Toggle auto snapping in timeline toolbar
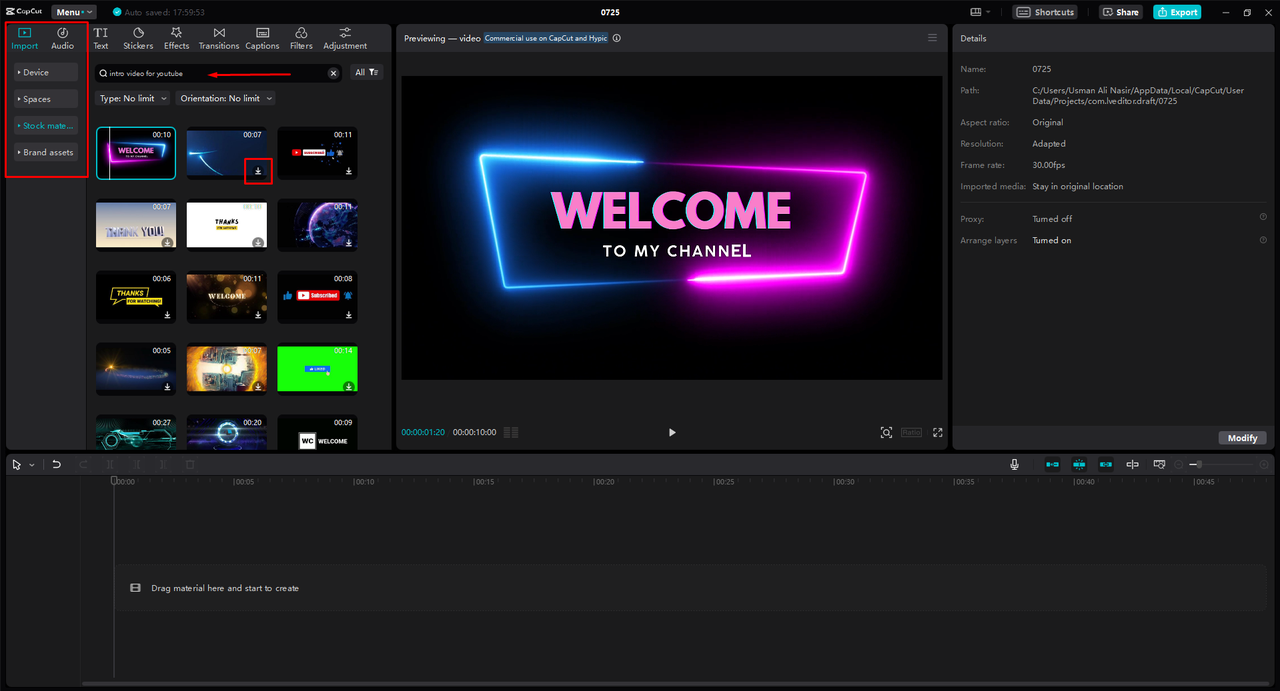The width and height of the screenshot is (1280, 691). (1079, 464)
